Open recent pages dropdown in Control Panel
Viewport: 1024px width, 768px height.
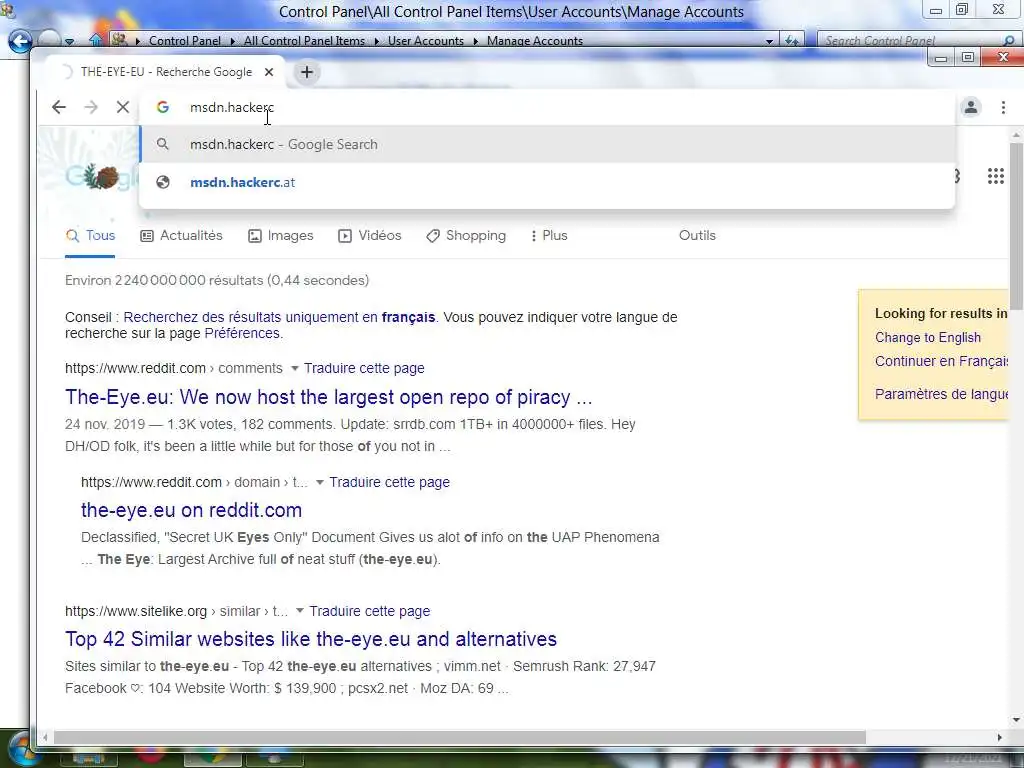(69, 42)
